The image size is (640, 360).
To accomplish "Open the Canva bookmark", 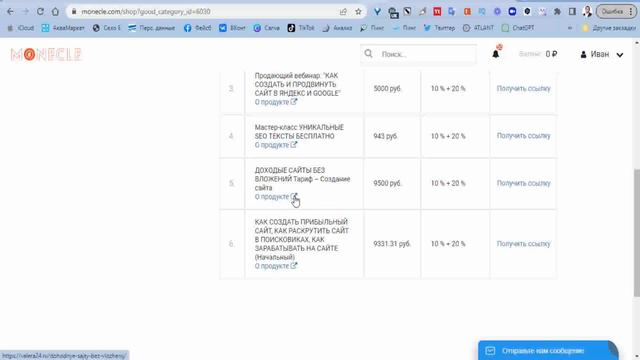I will tap(267, 28).
